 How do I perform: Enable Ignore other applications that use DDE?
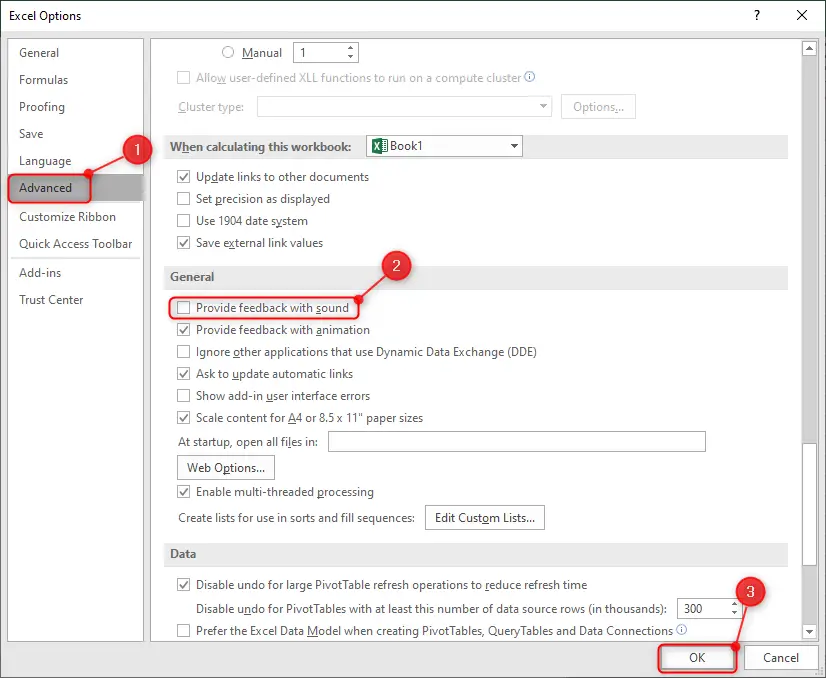click(184, 352)
